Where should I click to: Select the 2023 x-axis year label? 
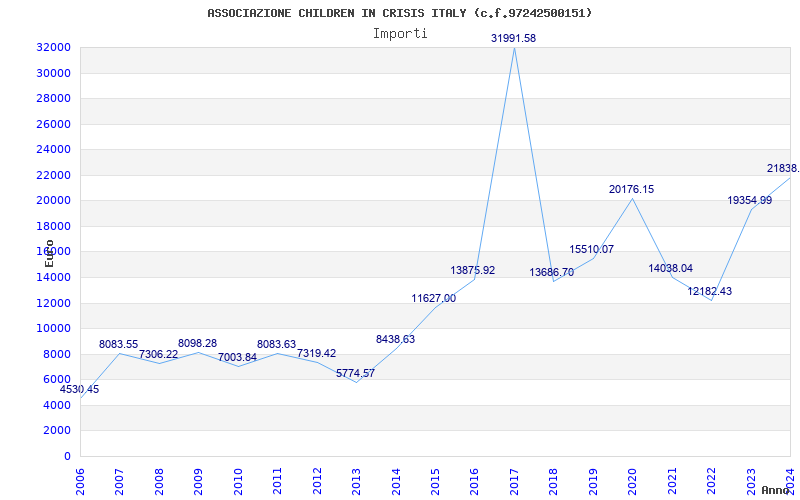coord(751,482)
